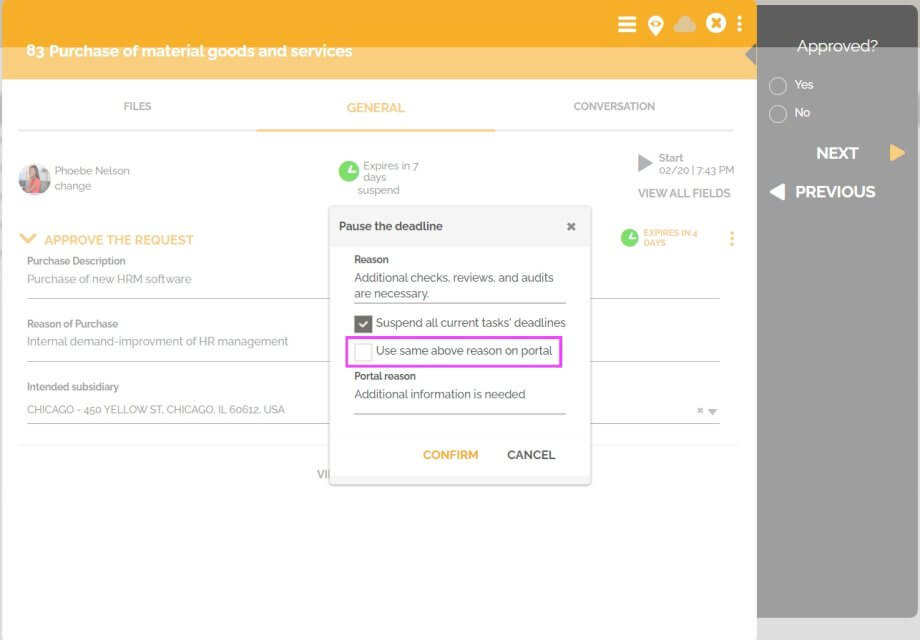The image size is (920, 640).
Task: Open the three-dot menu in the top-right corner
Action: [740, 24]
